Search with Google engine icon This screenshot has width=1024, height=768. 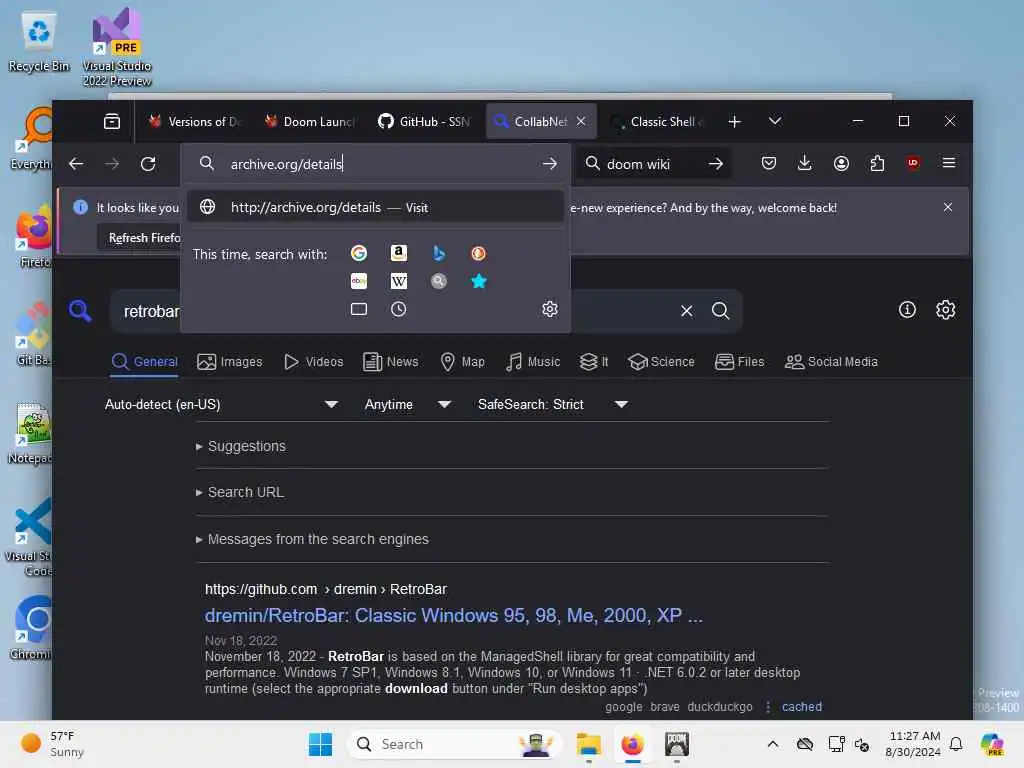359,253
